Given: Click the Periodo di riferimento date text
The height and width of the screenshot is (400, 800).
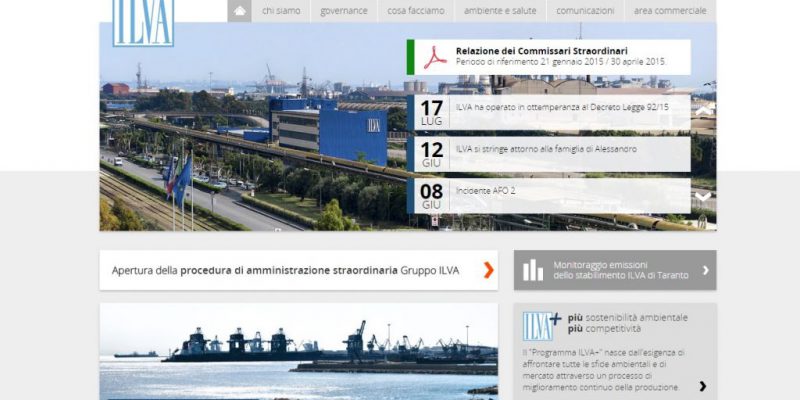Looking at the screenshot, I should (560, 62).
